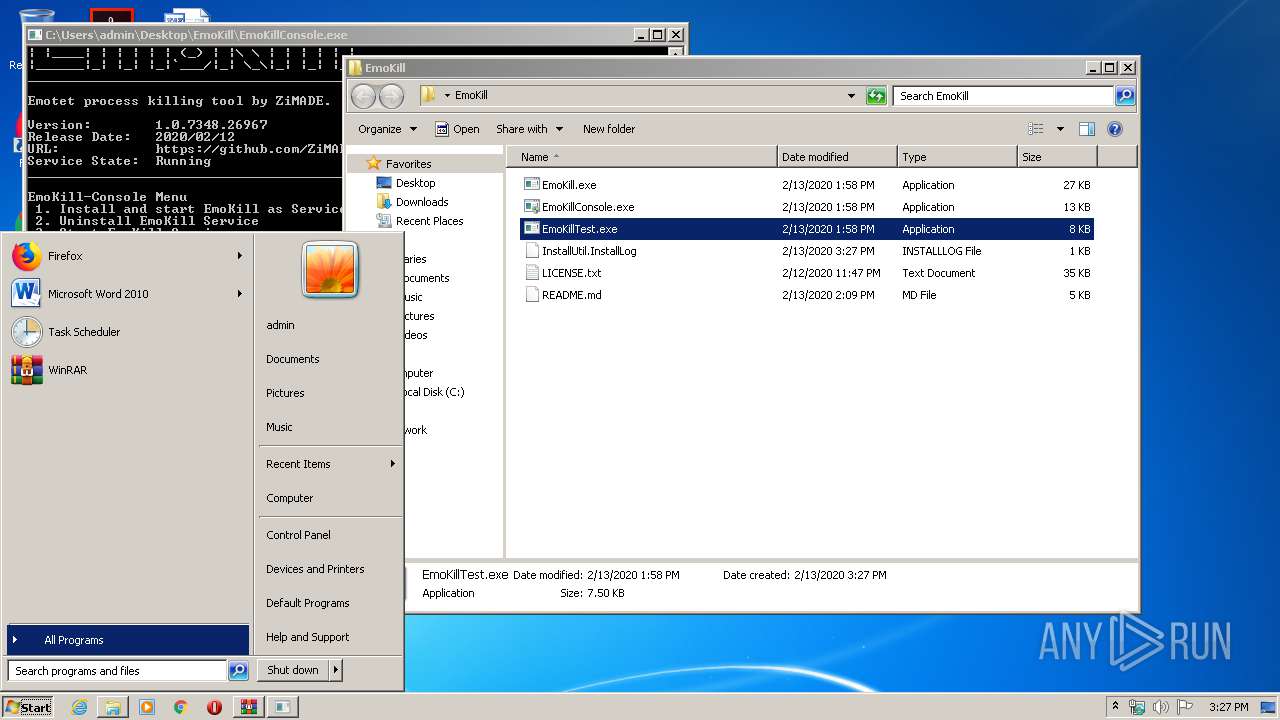Open Task Scheduler in Start menu

(126, 332)
